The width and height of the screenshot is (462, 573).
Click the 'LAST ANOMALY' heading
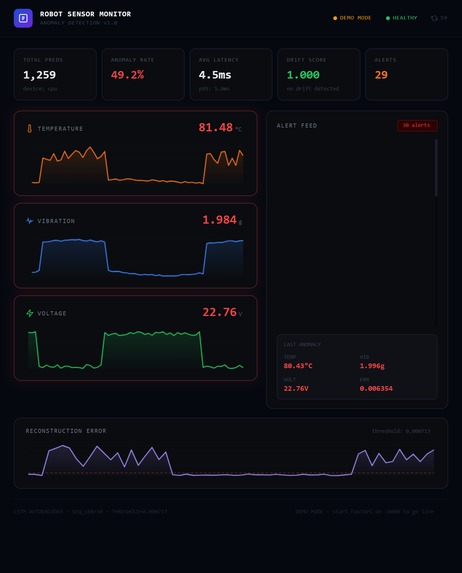[302, 345]
